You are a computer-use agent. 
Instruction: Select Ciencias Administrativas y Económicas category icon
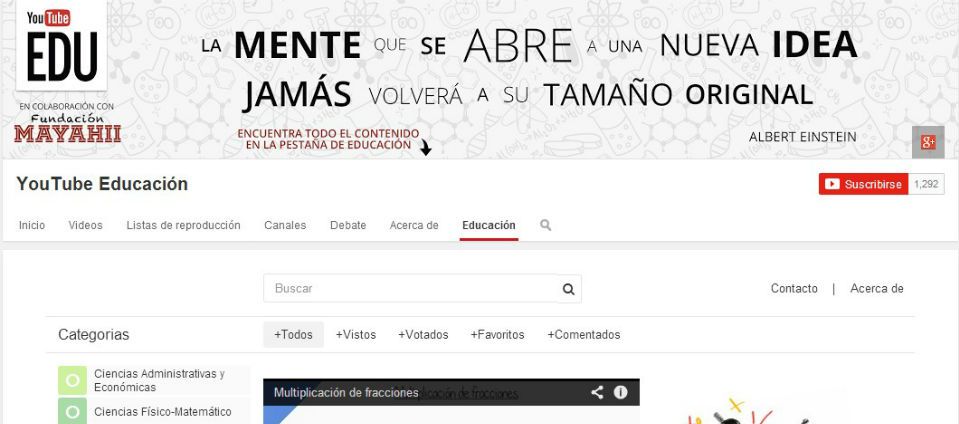(71, 380)
